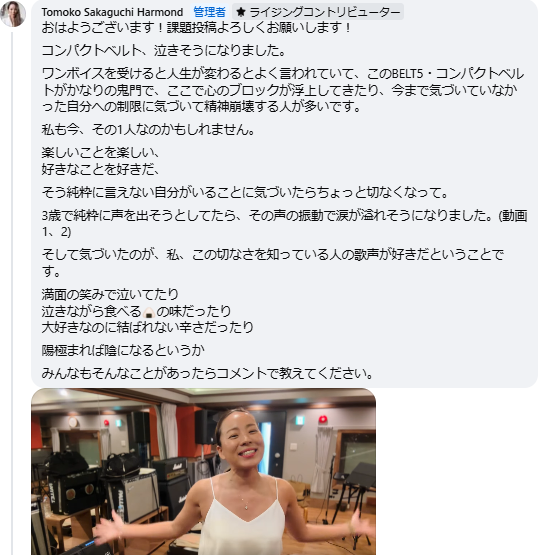557x555 pixels.
Task: Click the sentence 私も今、その1人なのかもしれません。
Action: click(x=148, y=129)
